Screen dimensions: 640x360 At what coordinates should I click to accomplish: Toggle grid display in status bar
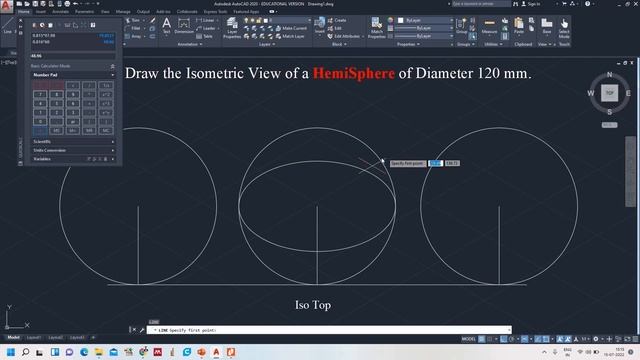(x=482, y=339)
